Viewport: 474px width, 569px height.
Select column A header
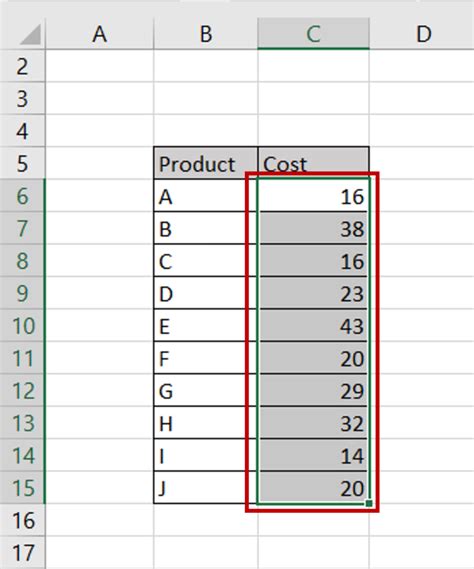click(99, 34)
